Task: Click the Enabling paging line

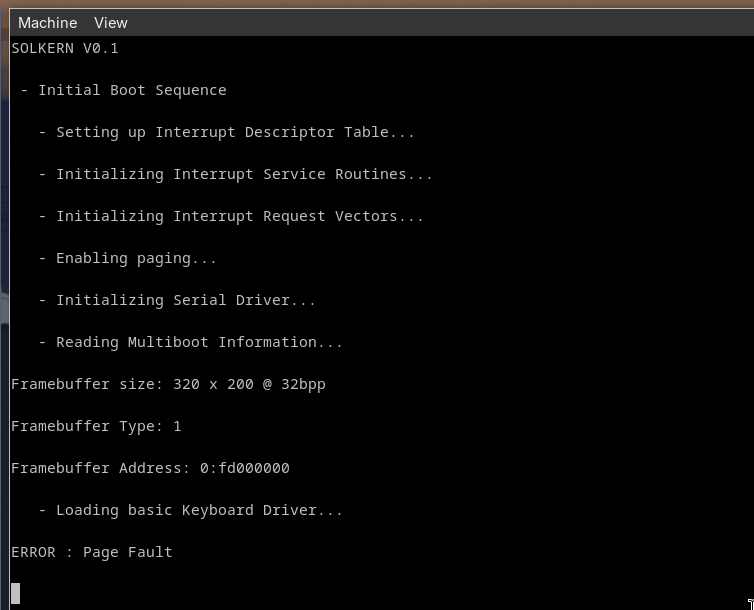Action: pos(127,259)
